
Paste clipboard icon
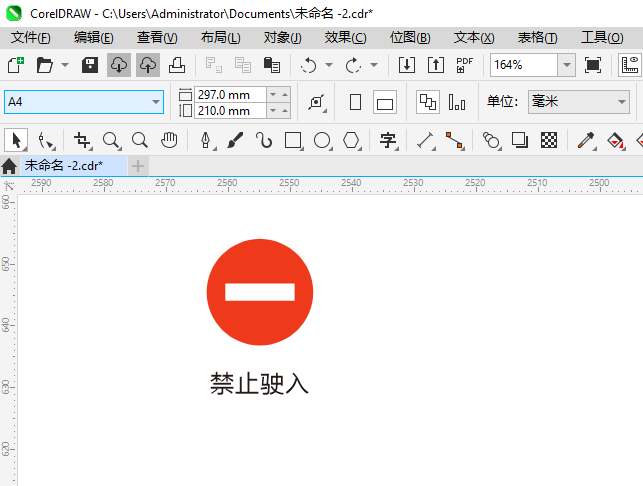click(x=271, y=65)
